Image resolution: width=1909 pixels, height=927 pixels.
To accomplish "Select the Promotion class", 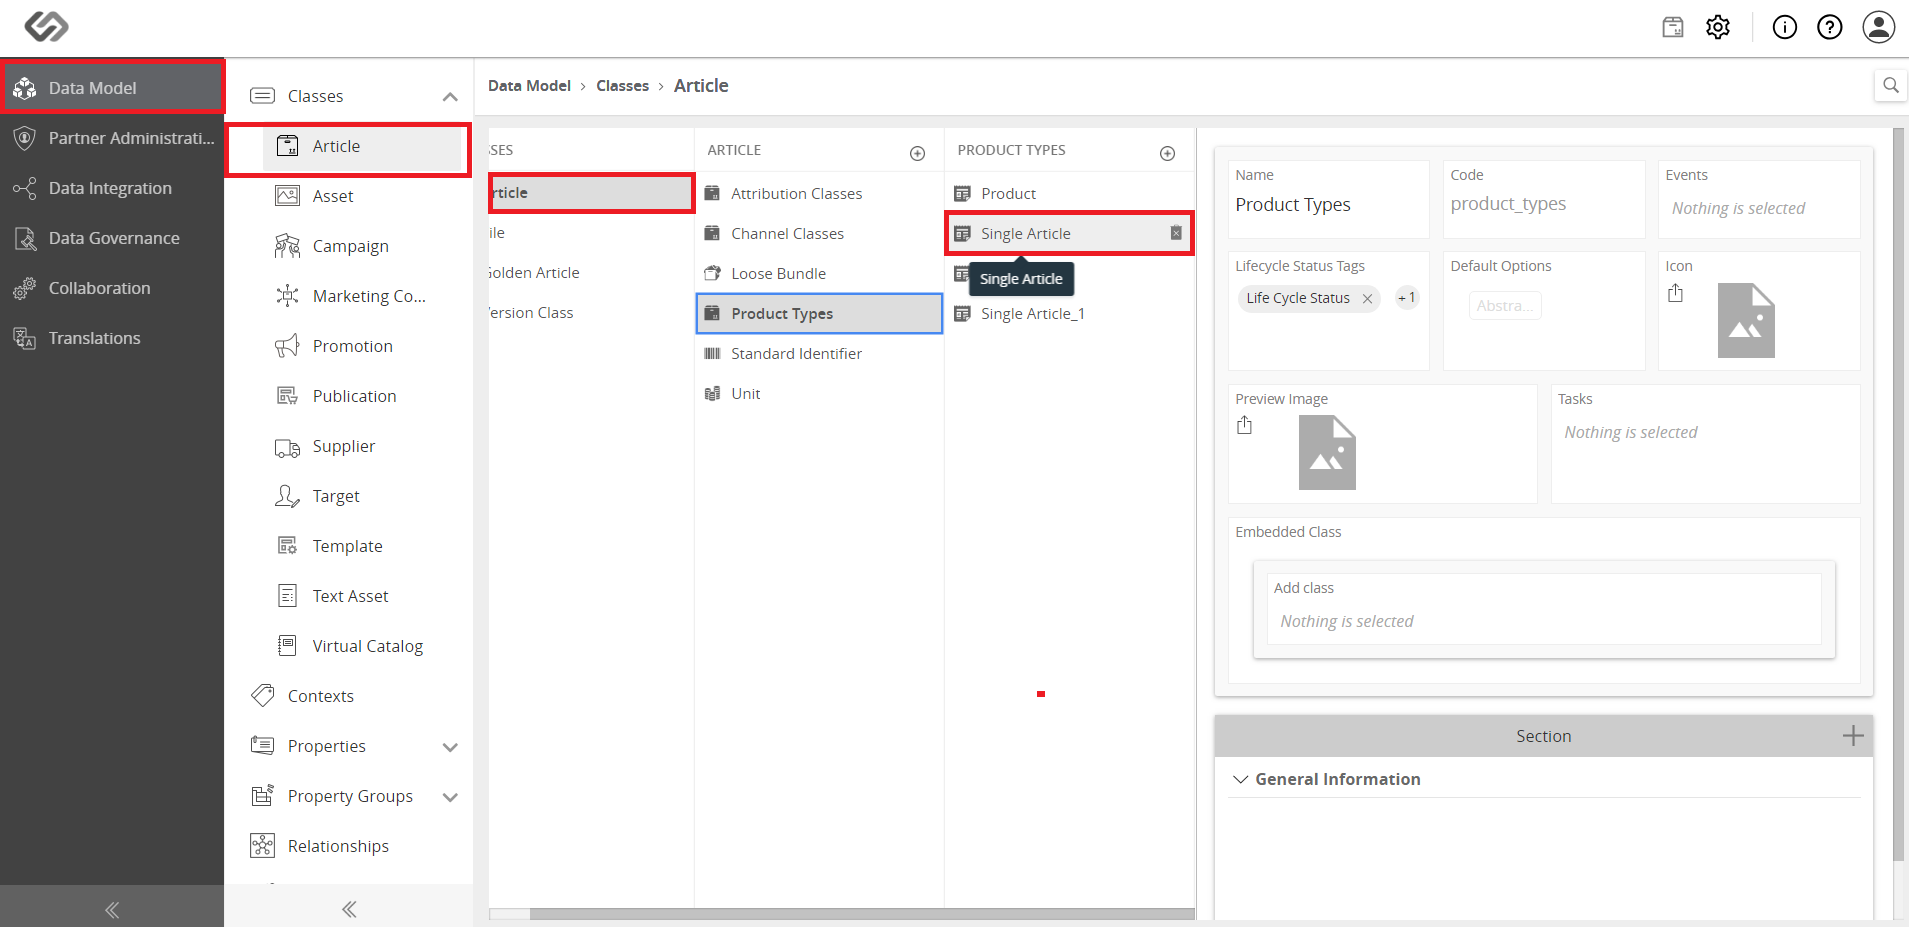I will (x=363, y=346).
